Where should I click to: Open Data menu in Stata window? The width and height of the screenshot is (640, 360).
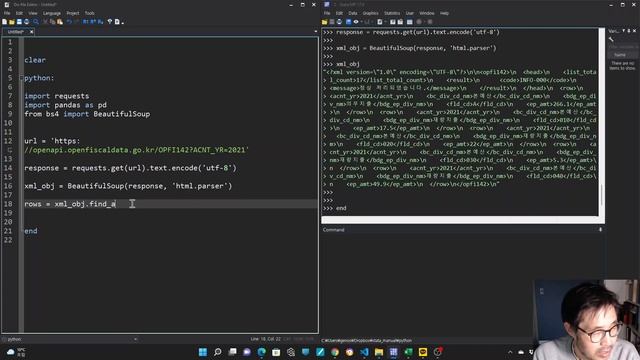coord(353,13)
